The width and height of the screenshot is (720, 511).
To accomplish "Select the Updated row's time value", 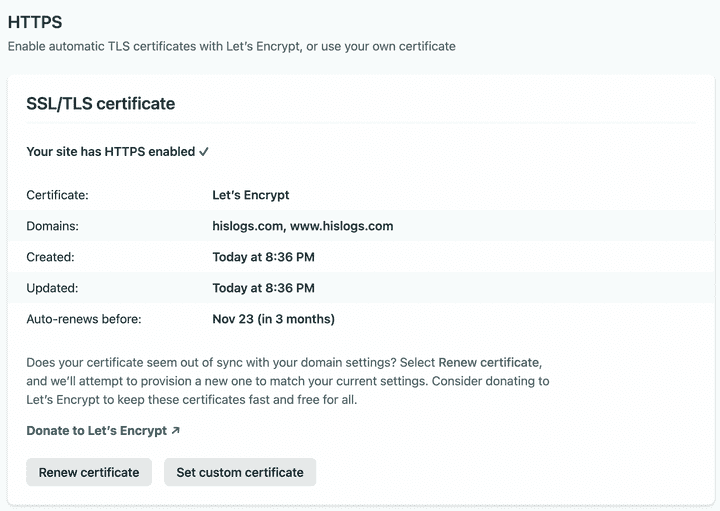I will point(263,288).
